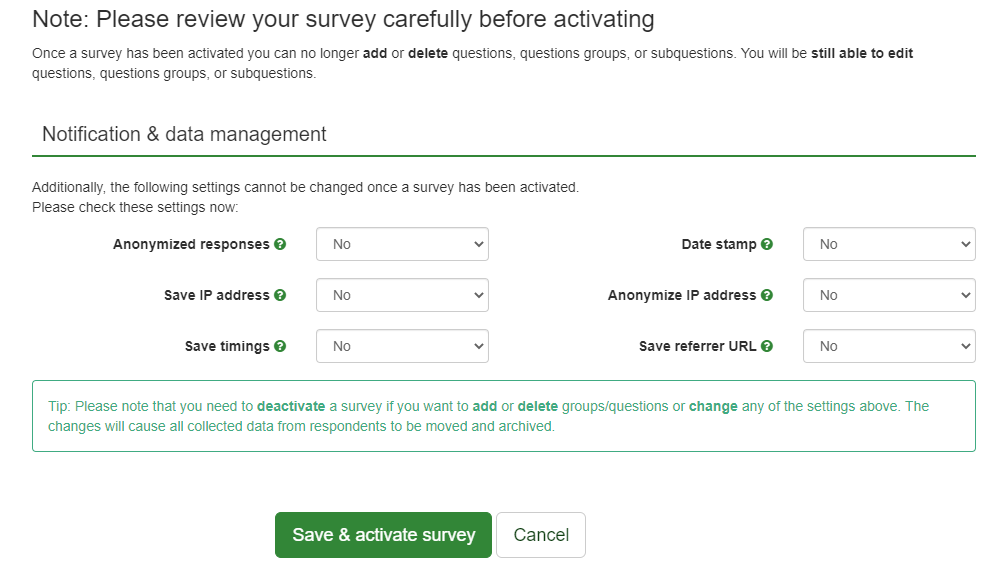
Task: Click help icon beside Save IP address
Action: pos(280,295)
